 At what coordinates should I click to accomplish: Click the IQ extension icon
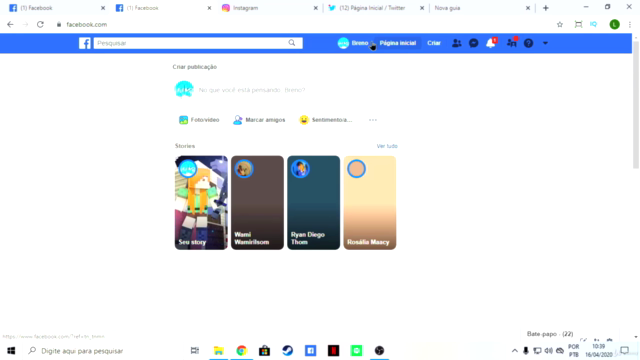click(x=593, y=24)
